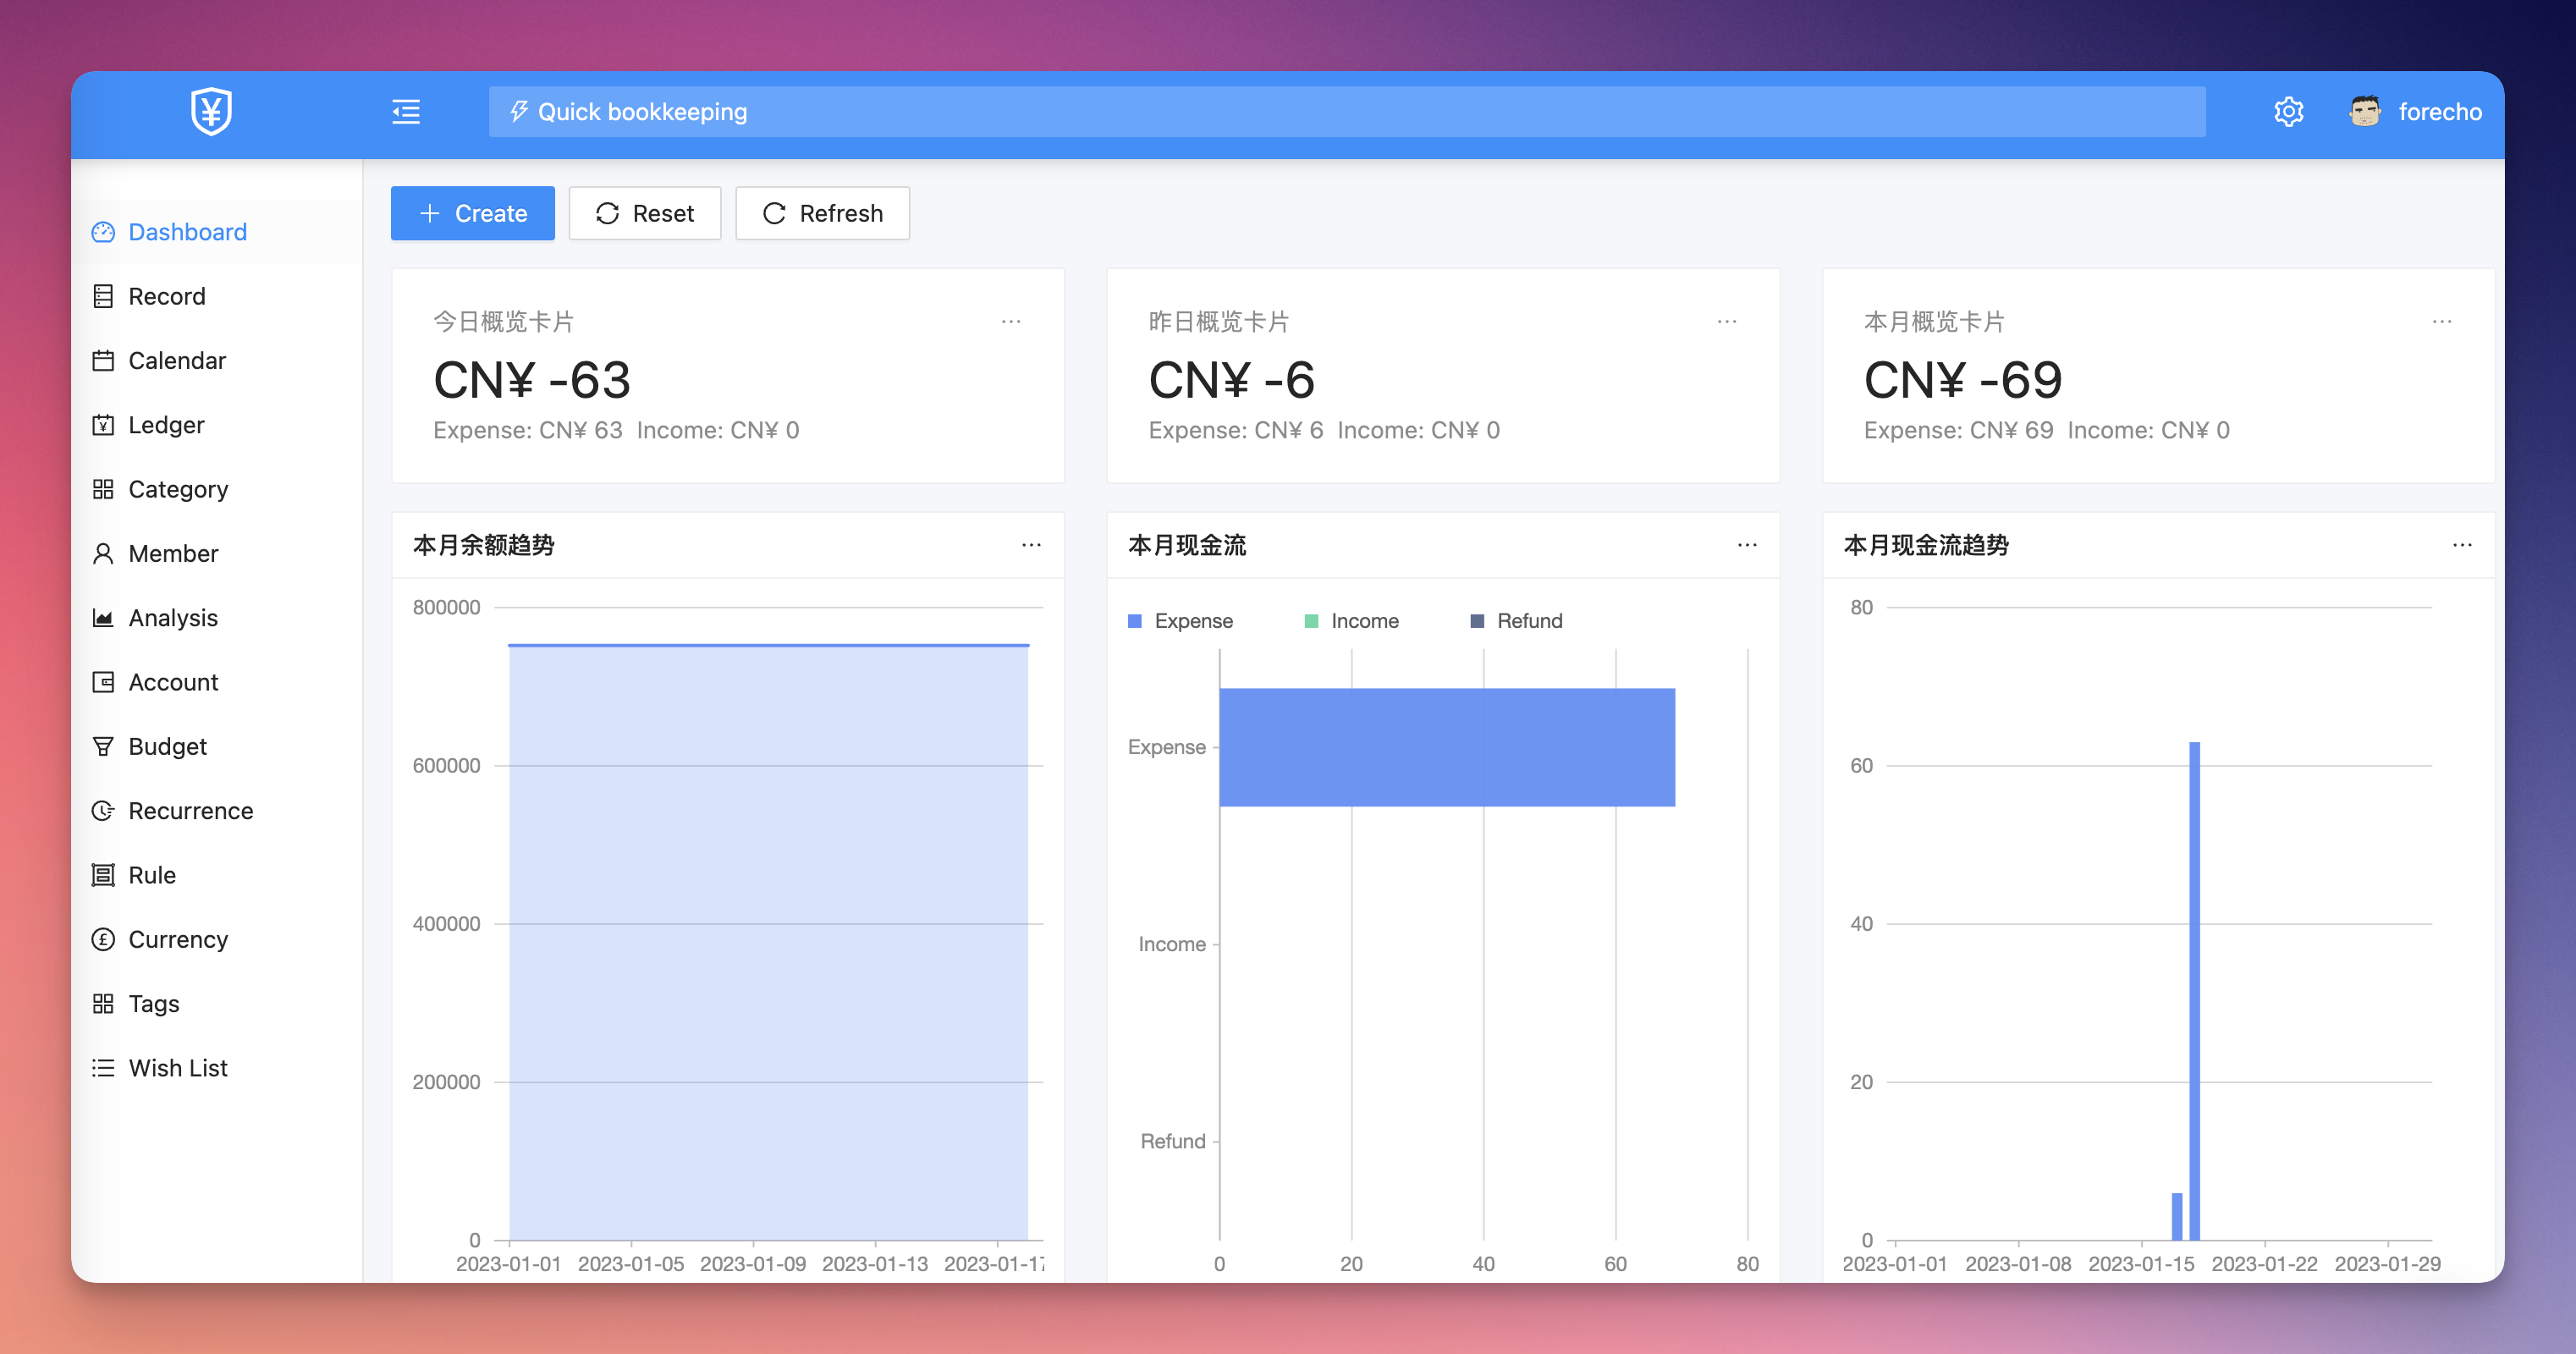The width and height of the screenshot is (2576, 1354).
Task: Click the Analysis chart icon
Action: point(103,618)
